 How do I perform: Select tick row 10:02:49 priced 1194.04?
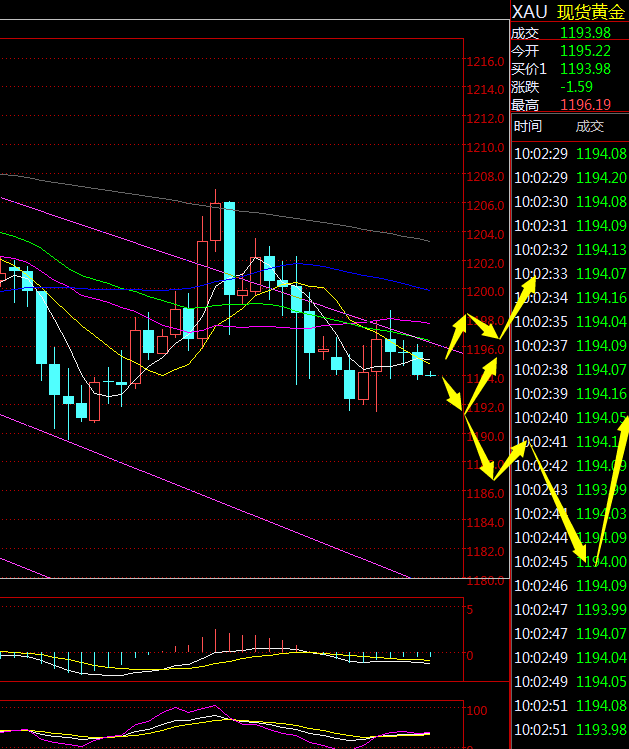pos(570,658)
